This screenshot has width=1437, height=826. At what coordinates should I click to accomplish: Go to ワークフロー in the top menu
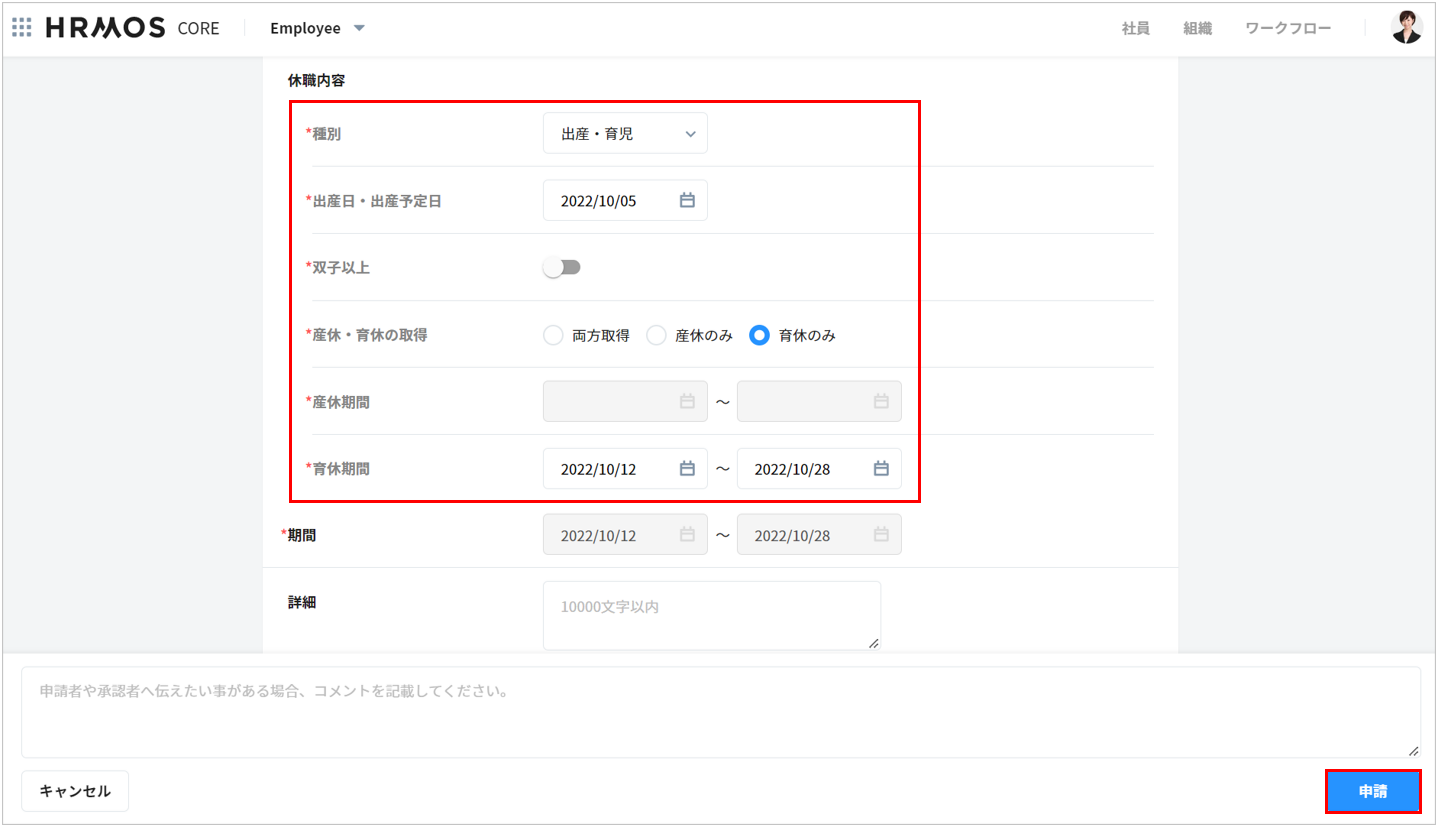point(1288,28)
